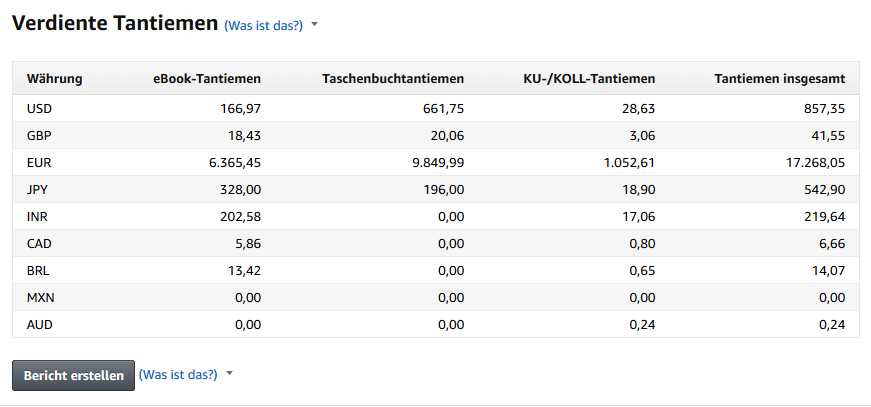Select the KU-/KOLL-Tantiemen column header
The height and width of the screenshot is (407, 871).
click(x=589, y=79)
